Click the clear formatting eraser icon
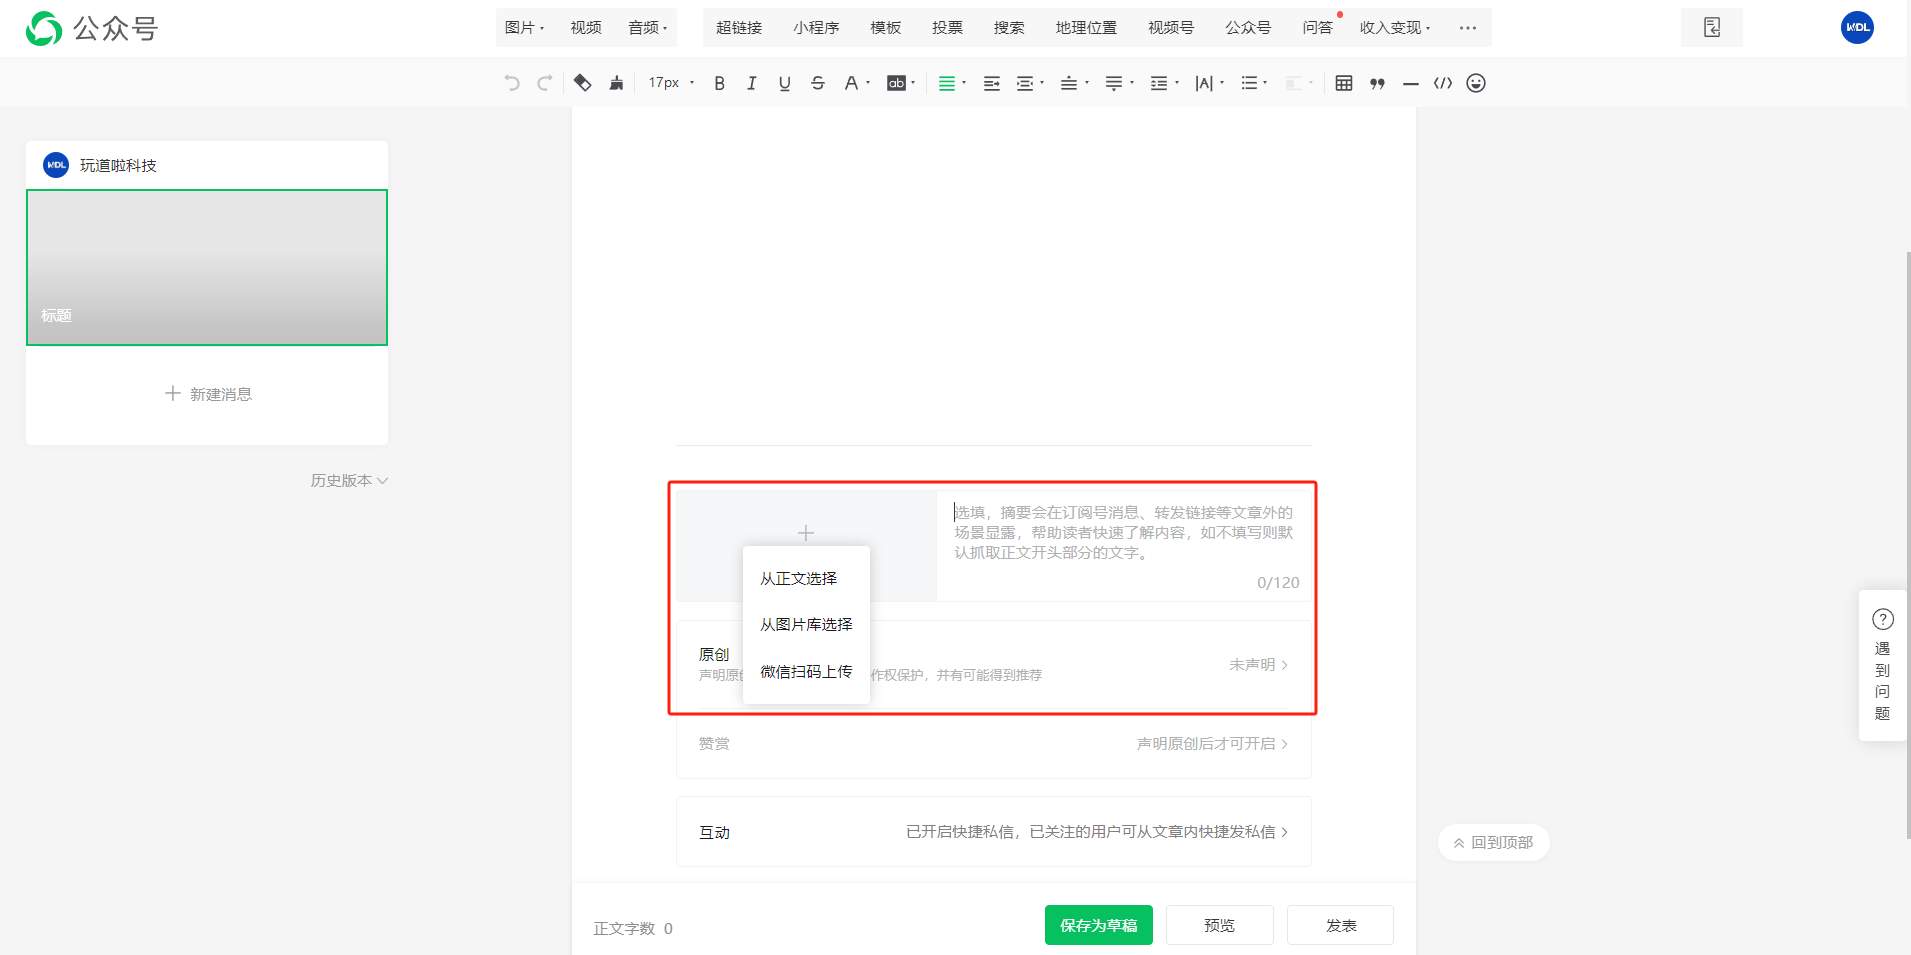 click(582, 83)
